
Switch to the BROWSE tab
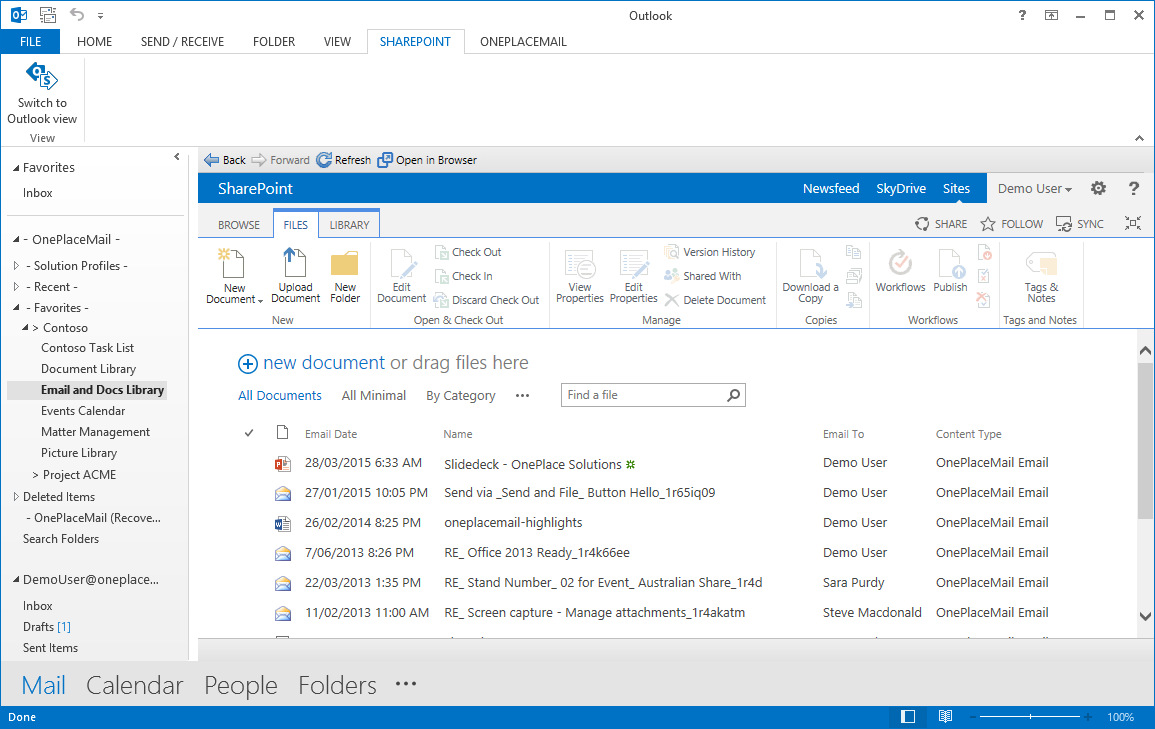(x=239, y=225)
